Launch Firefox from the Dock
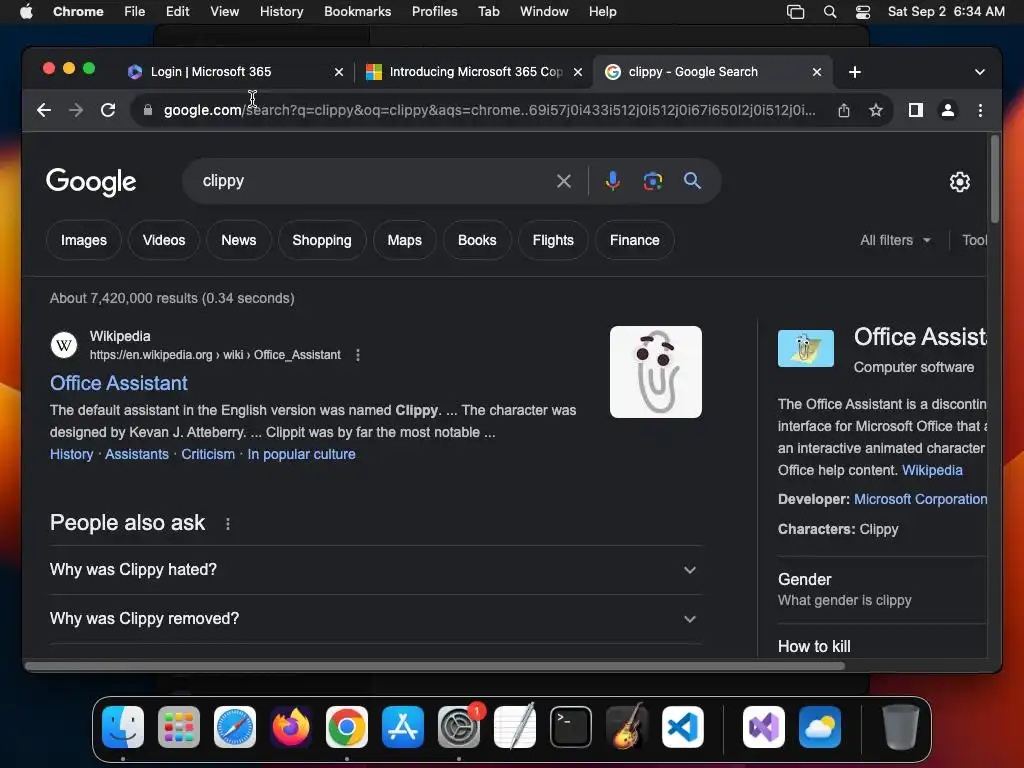1024x768 pixels. click(x=291, y=727)
